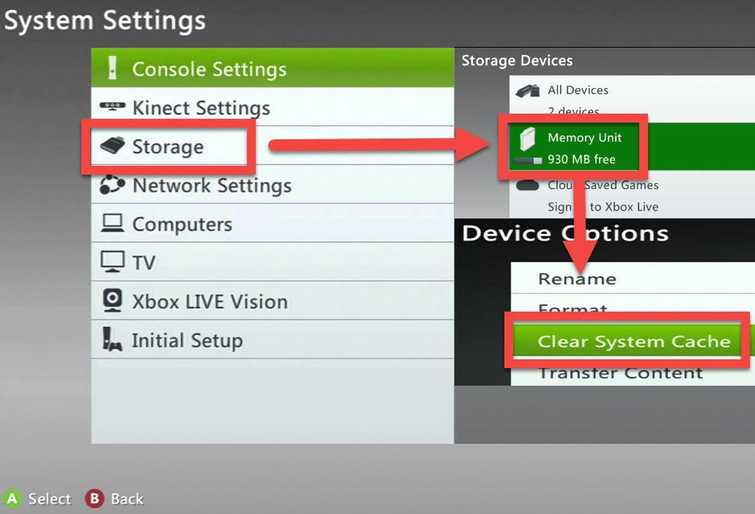Click the Kinect sensor icon
The width and height of the screenshot is (755, 514).
(112, 106)
